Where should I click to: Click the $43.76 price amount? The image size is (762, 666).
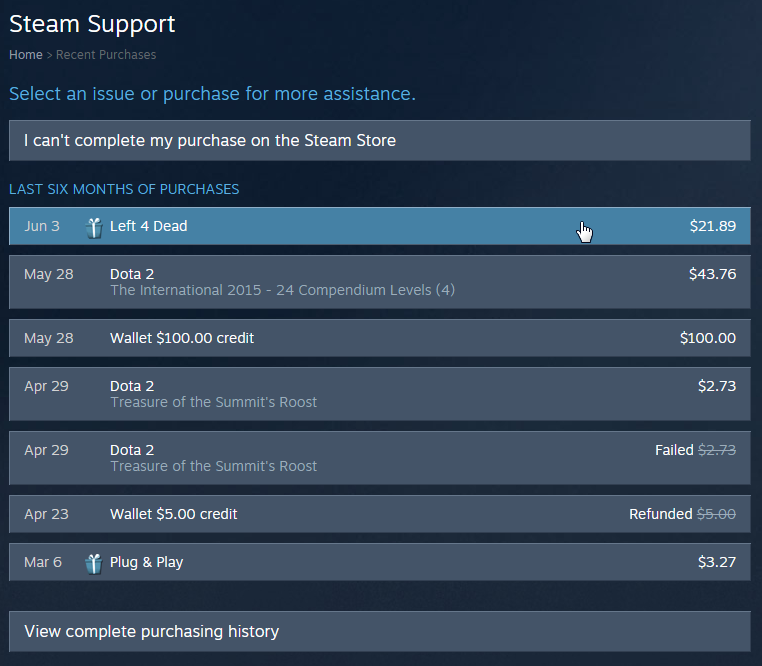(x=712, y=274)
